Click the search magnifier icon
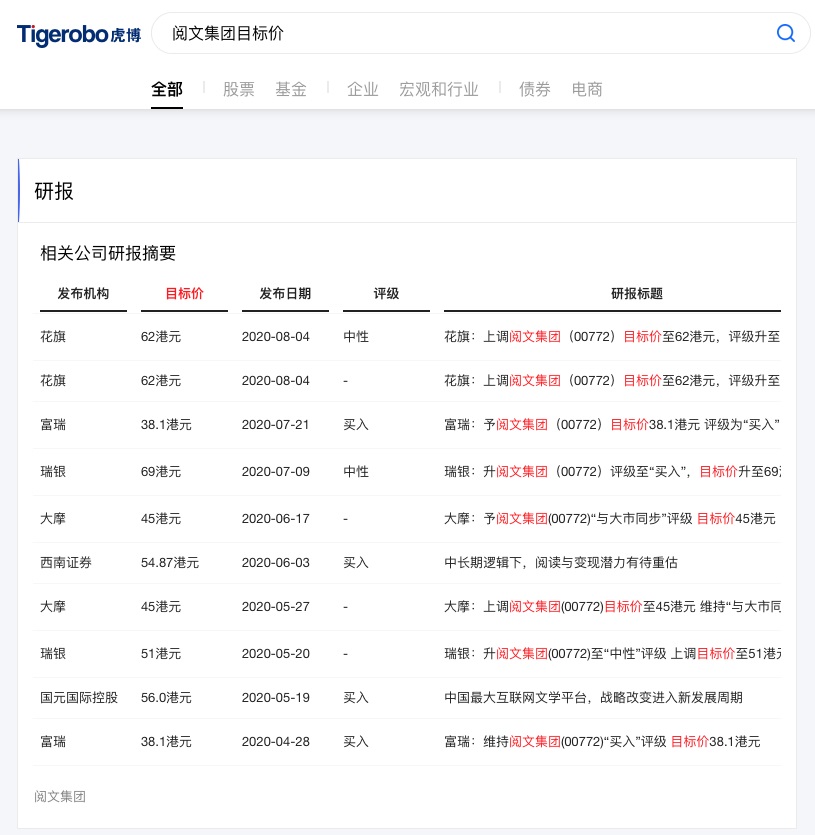 click(x=786, y=33)
